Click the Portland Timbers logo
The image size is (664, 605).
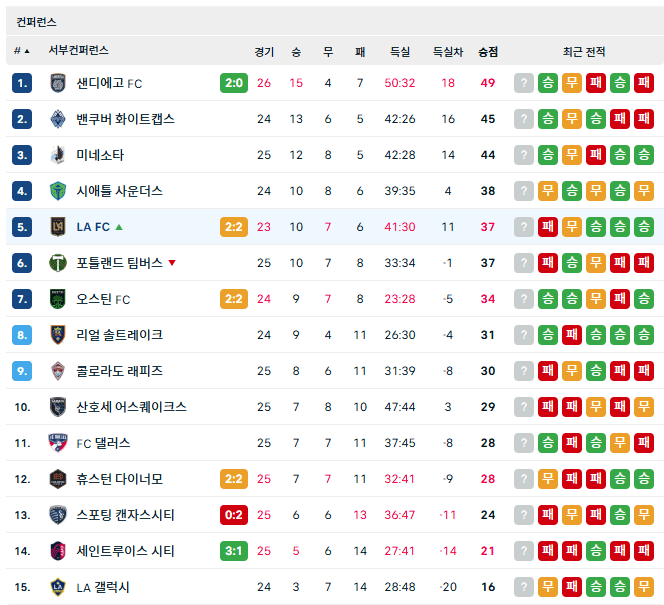pyautogui.click(x=58, y=263)
